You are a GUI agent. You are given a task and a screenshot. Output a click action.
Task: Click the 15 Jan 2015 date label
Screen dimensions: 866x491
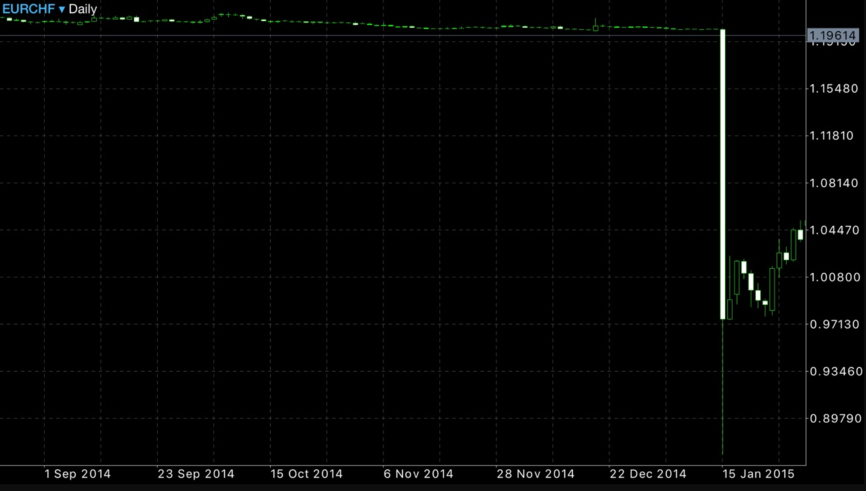pos(758,474)
